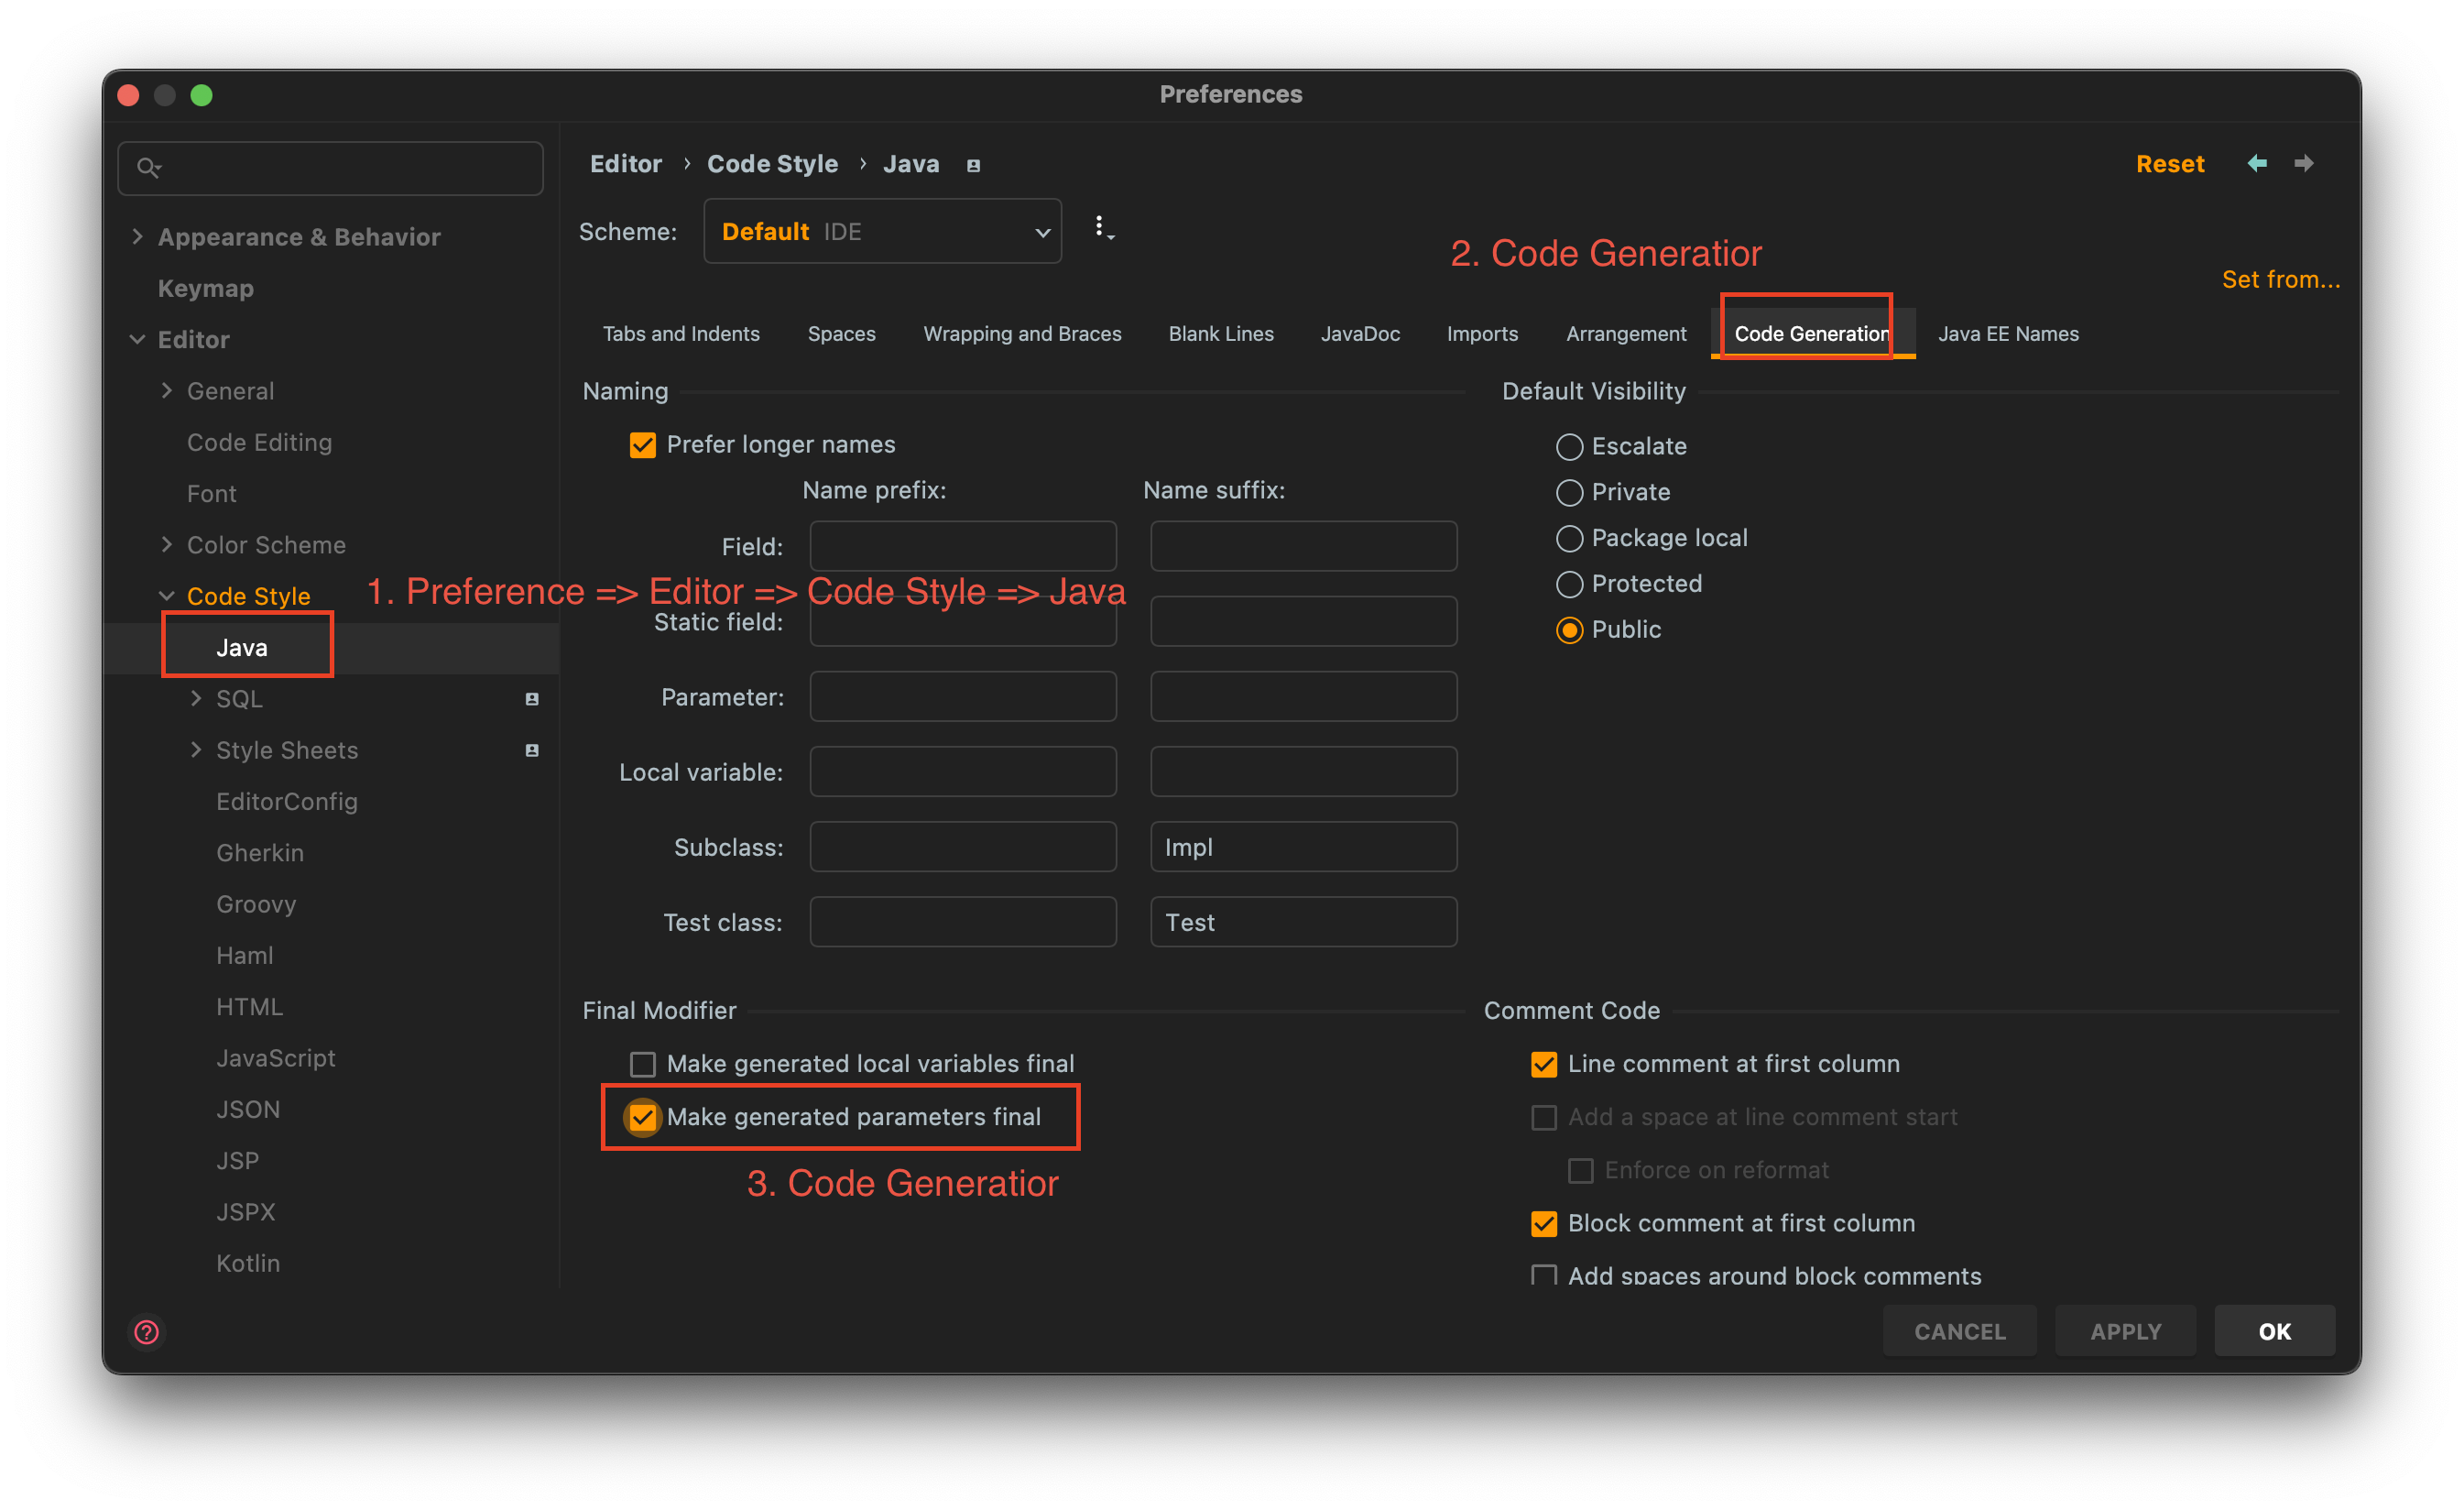Enable Make generated local variables final
This screenshot has width=2464, height=1510.
point(643,1063)
